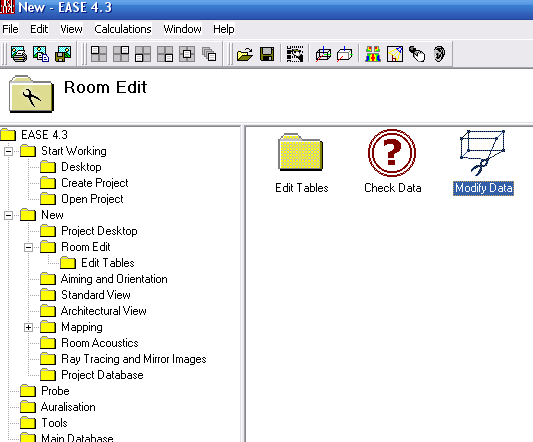Open the Calculations menu
Image resolution: width=533 pixels, height=442 pixels.
123,29
